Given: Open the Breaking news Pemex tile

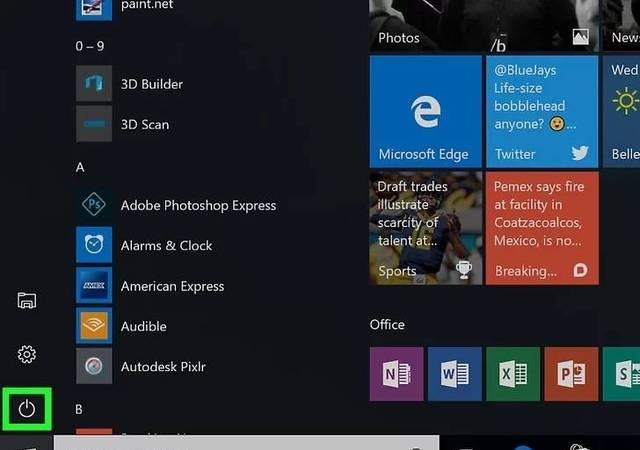Looking at the screenshot, I should pyautogui.click(x=542, y=228).
